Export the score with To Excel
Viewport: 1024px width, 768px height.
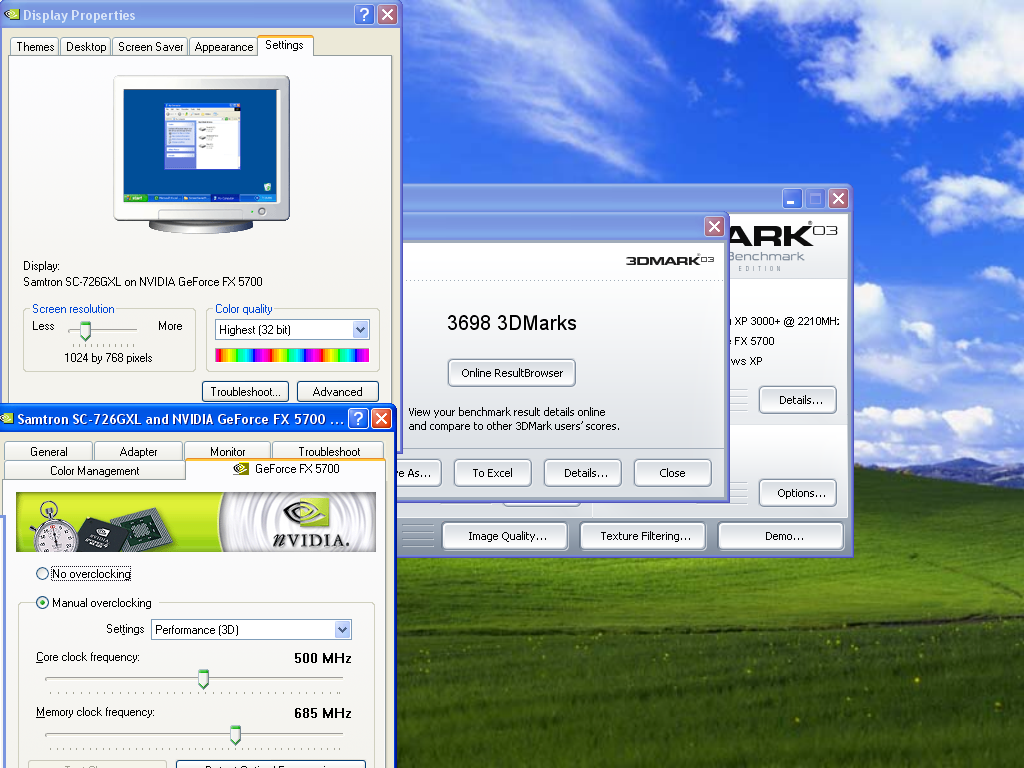click(x=492, y=473)
